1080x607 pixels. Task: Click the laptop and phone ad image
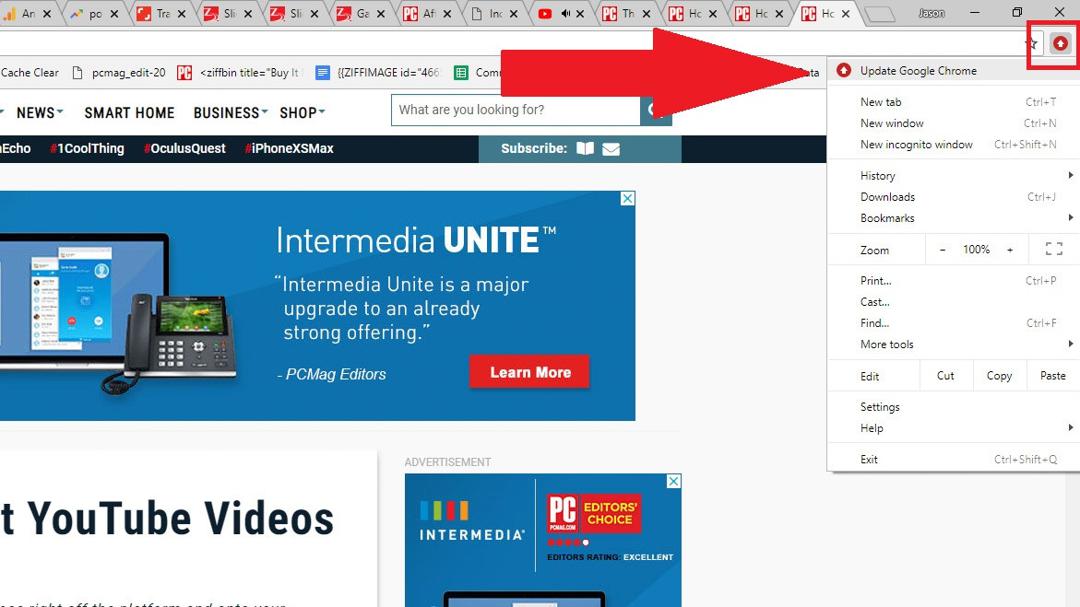(x=120, y=313)
